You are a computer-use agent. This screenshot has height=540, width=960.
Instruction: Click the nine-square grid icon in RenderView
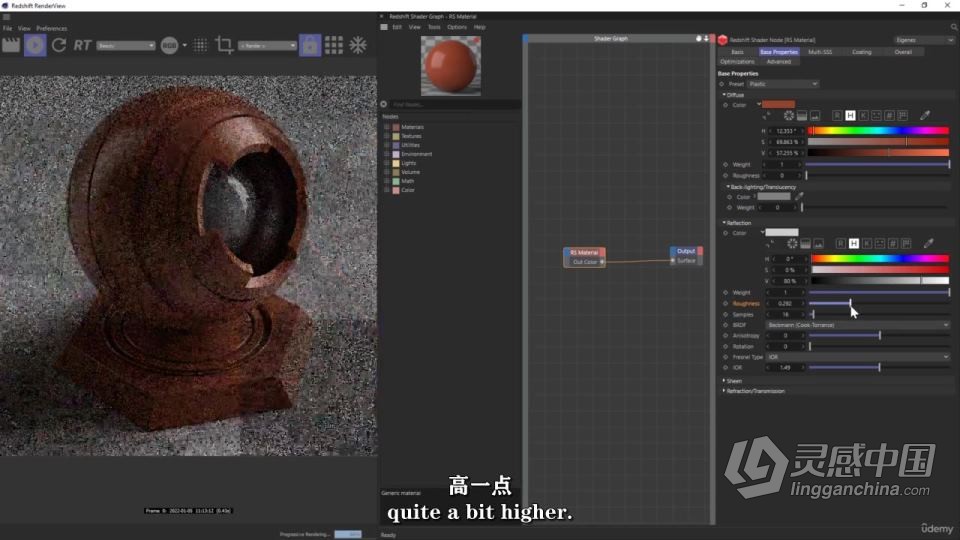click(x=334, y=45)
